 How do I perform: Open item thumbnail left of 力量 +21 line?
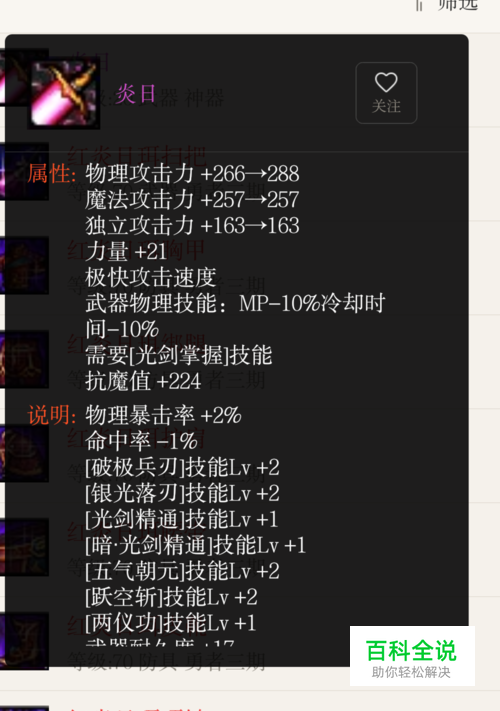[24, 265]
